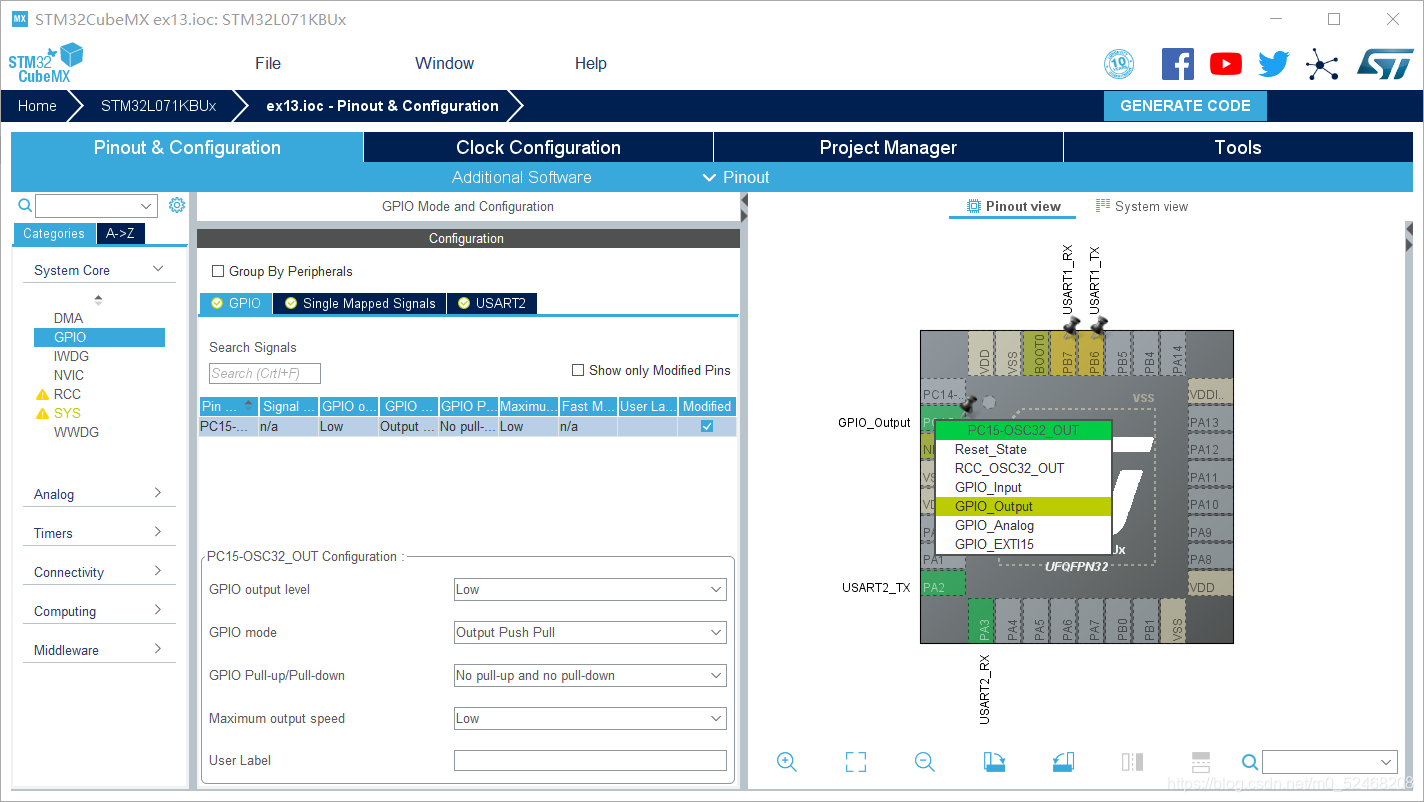Open GPIO Pull-up/Pull-down dropdown

pyautogui.click(x=590, y=675)
